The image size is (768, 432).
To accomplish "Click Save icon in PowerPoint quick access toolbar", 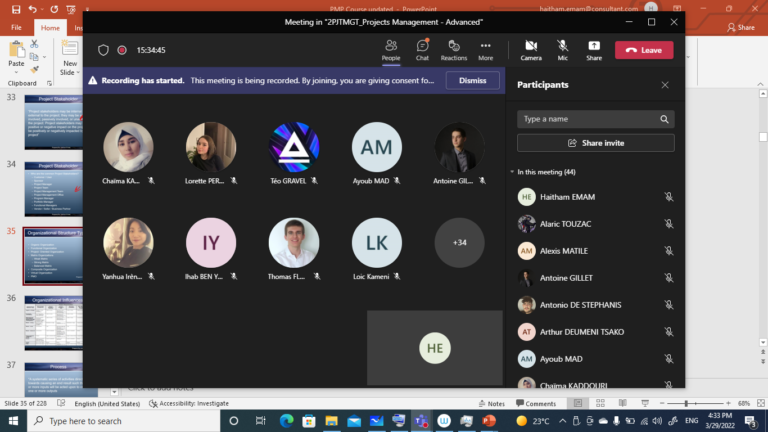I will coord(16,9).
